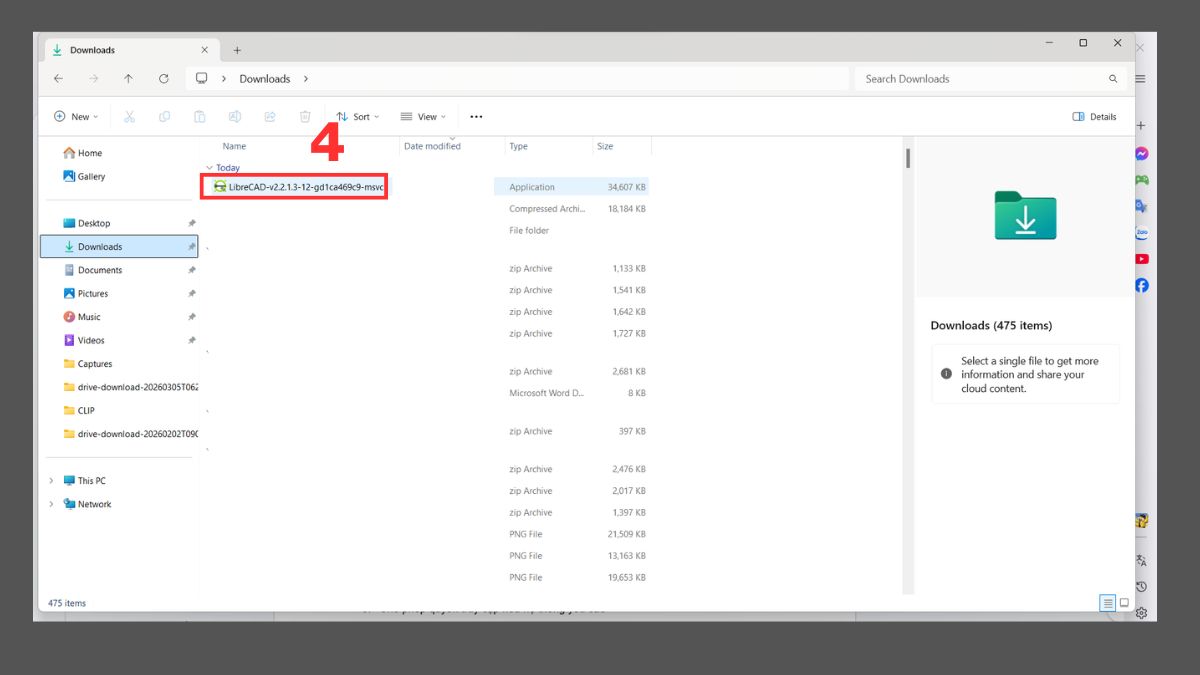Screen dimensions: 1200x675
Task: Open the See more three-dots menu
Action: 476,117
